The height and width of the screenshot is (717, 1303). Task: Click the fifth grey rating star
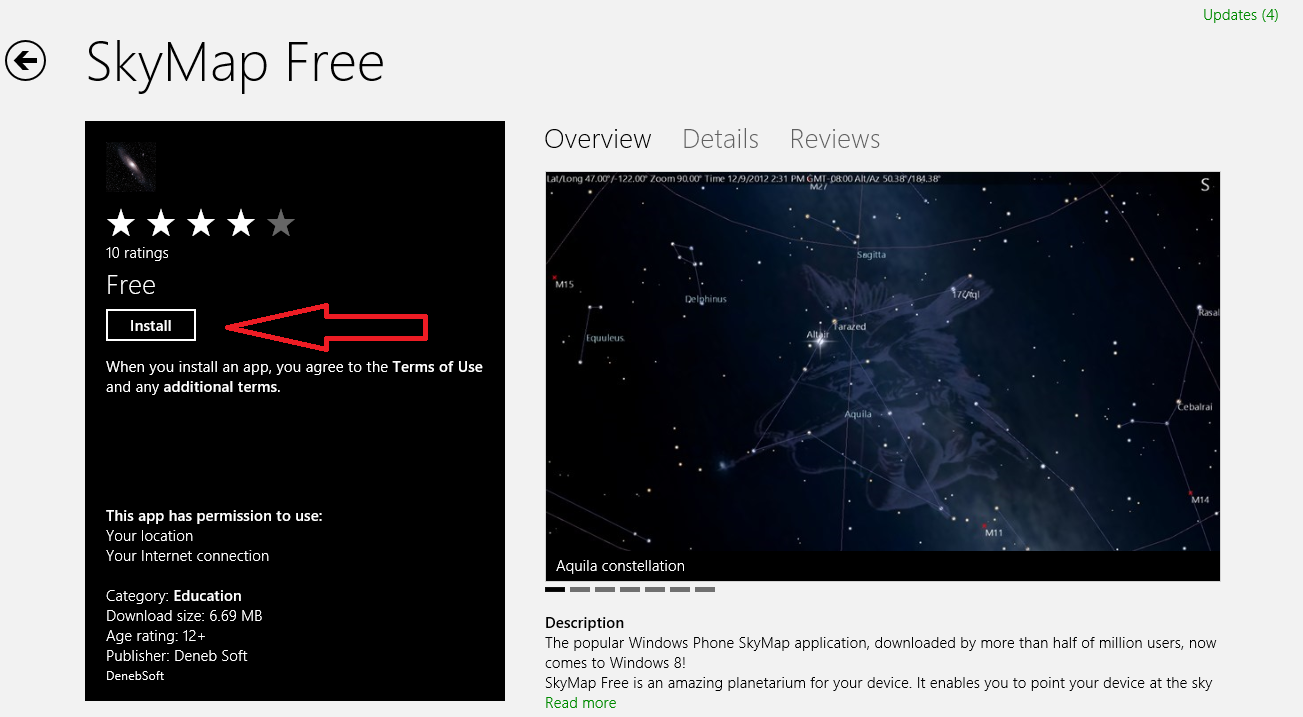(281, 223)
